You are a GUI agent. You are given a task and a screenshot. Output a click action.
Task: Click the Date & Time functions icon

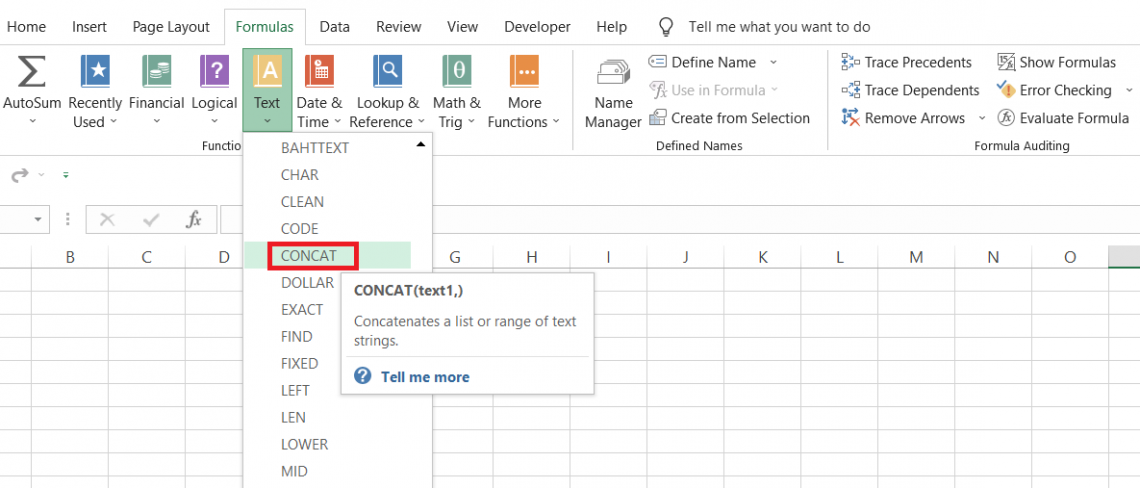[319, 72]
